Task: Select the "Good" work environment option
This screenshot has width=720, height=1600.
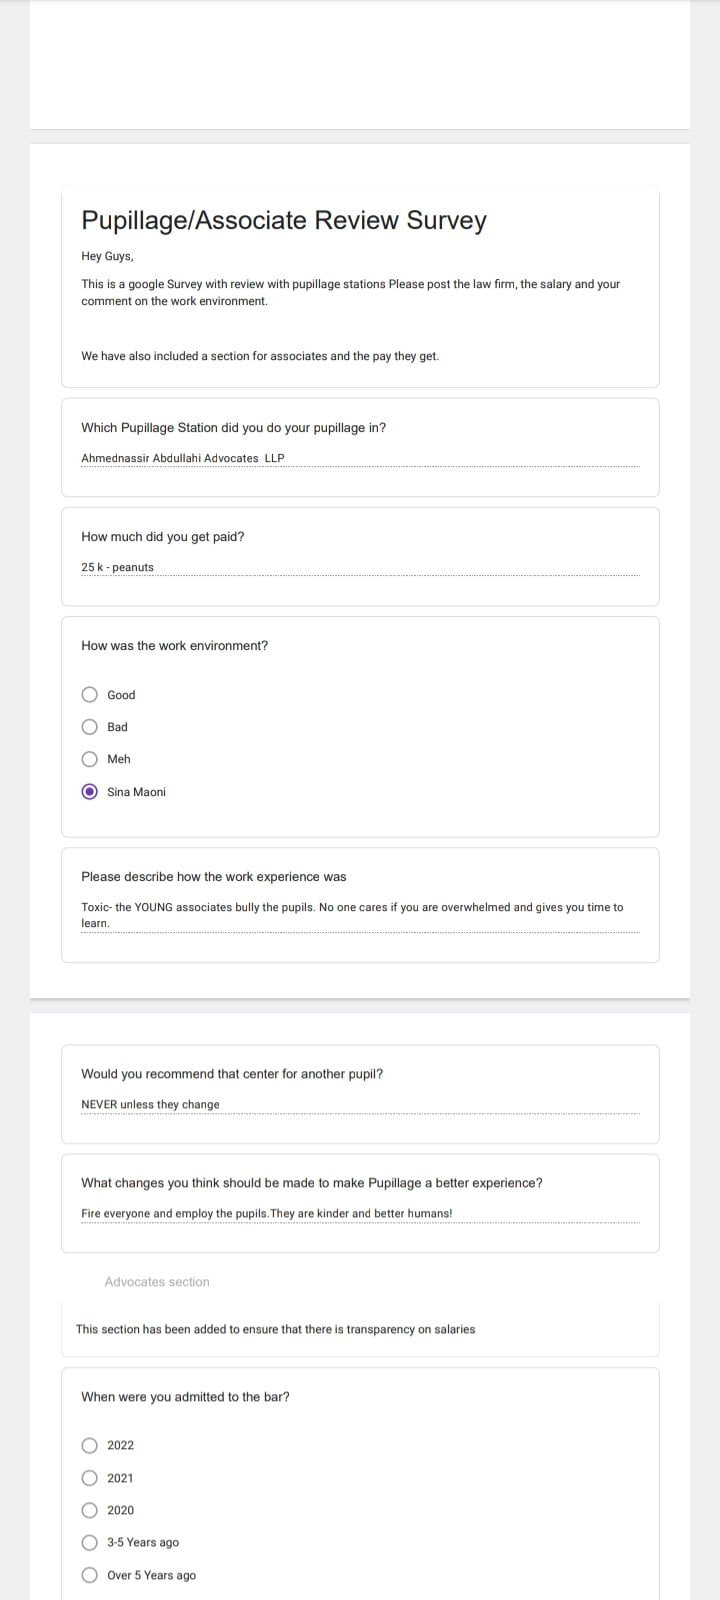Action: tap(90, 695)
